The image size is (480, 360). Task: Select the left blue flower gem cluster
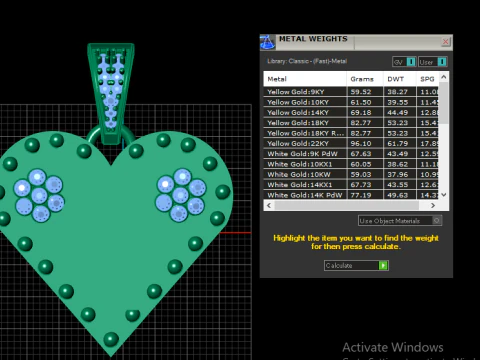39,195
